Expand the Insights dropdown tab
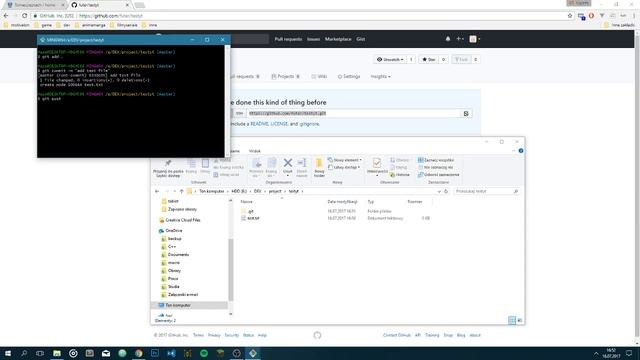Screen dimensions: 640x360 pos(380,76)
